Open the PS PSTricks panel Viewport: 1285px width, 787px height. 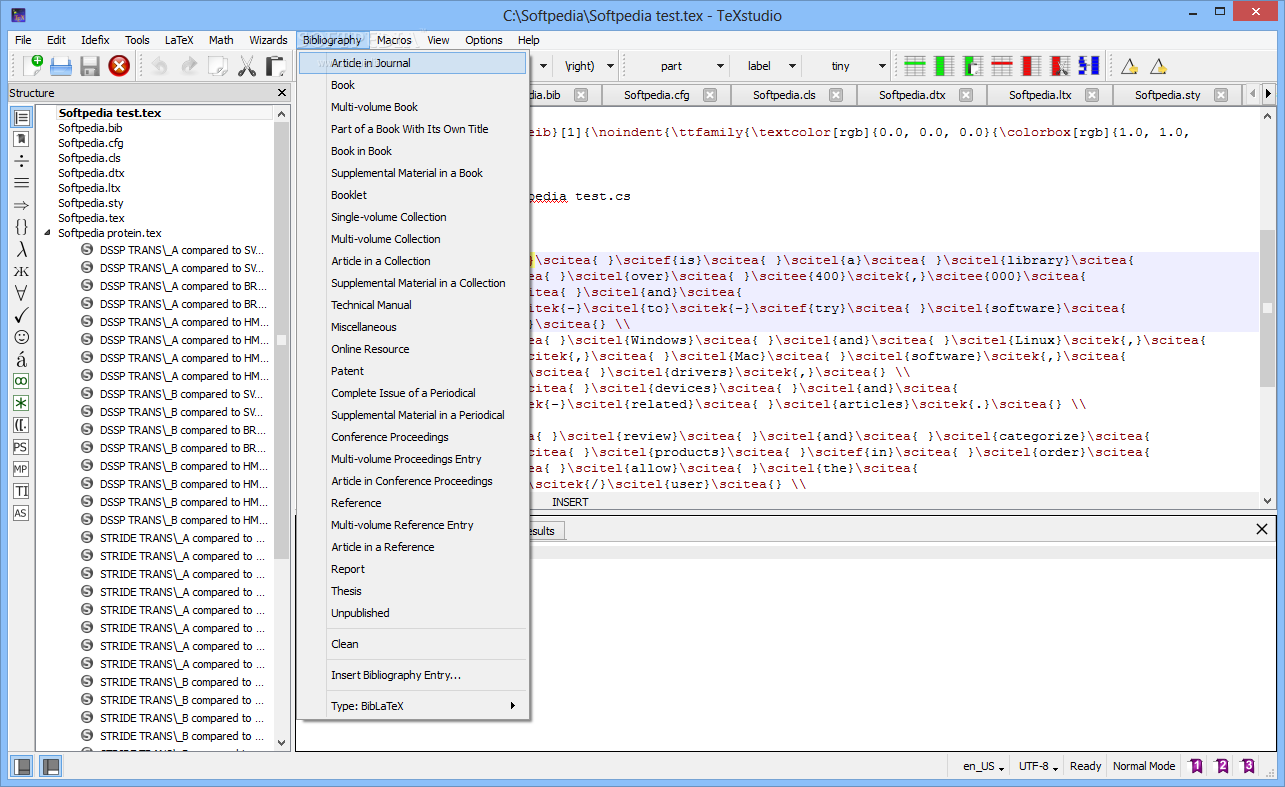point(21,447)
